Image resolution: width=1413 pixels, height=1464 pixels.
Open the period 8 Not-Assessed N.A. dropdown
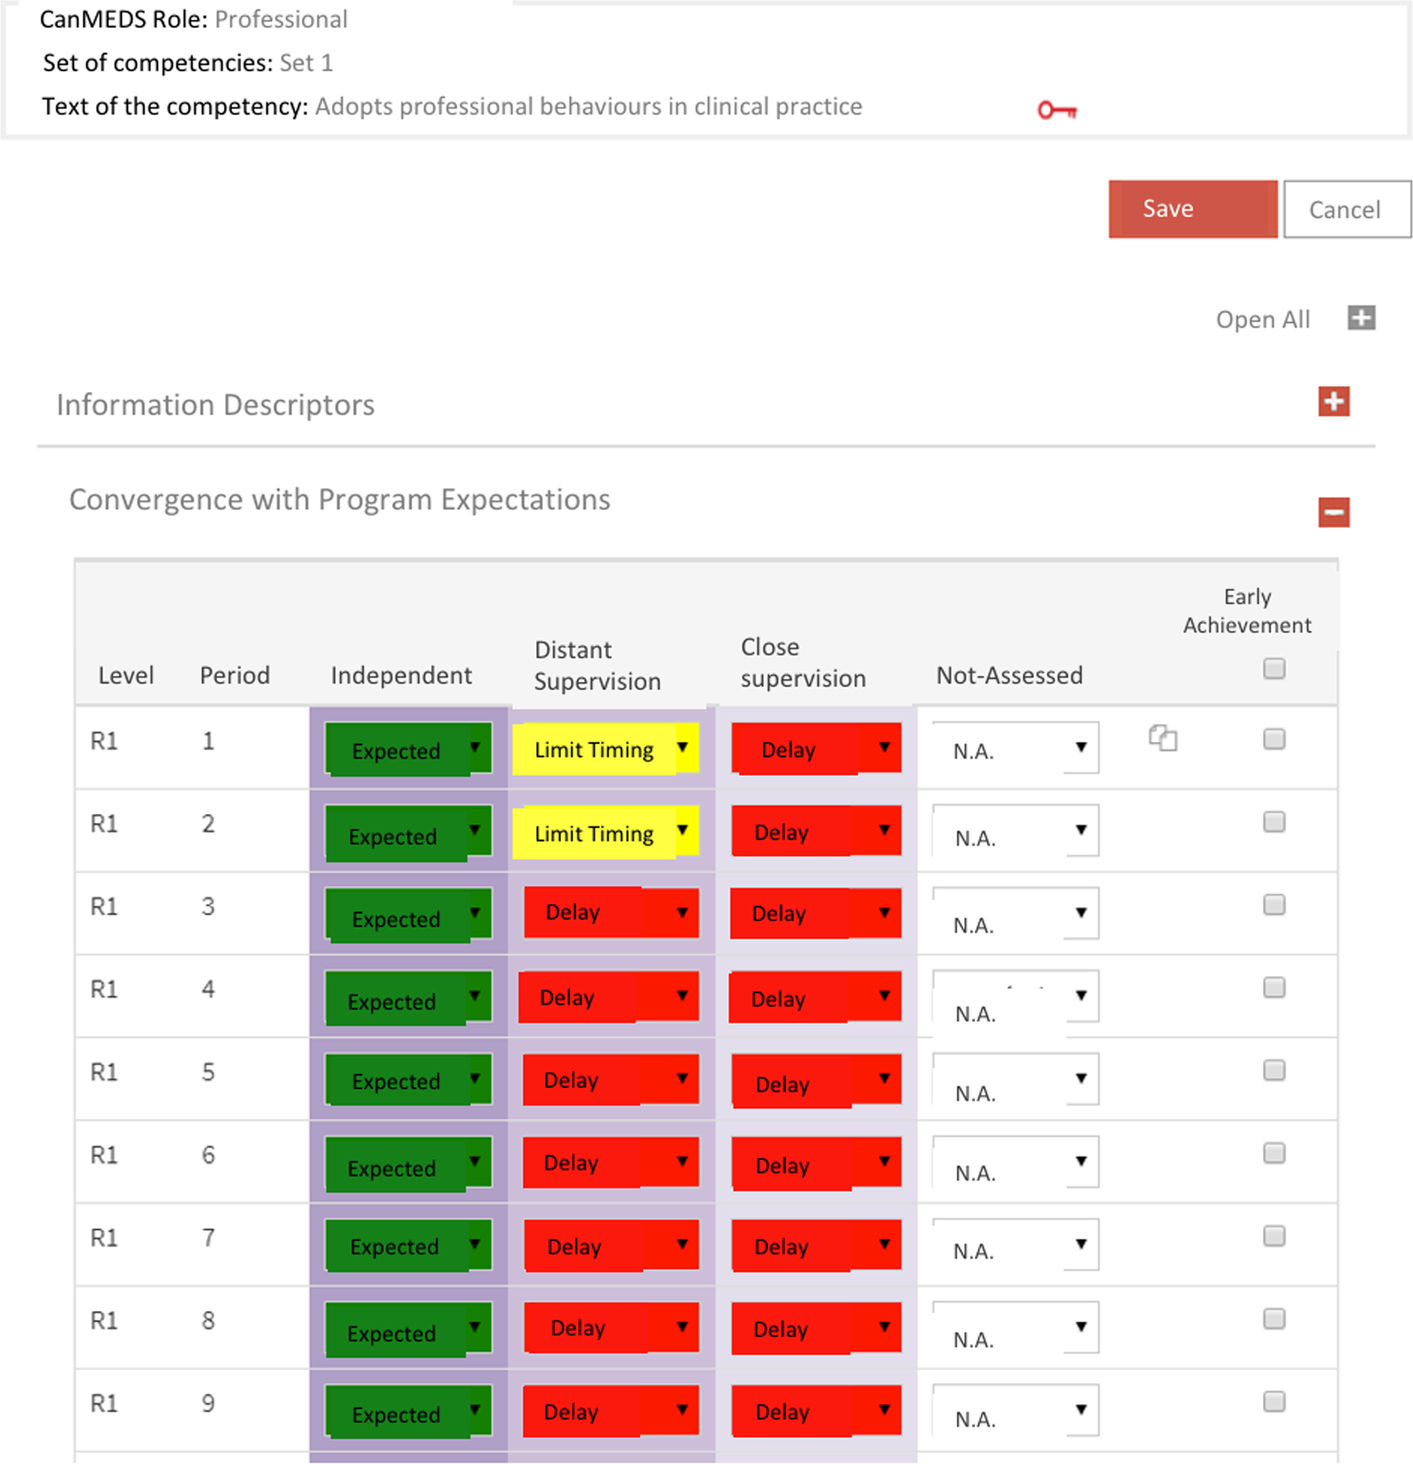click(x=1016, y=1328)
